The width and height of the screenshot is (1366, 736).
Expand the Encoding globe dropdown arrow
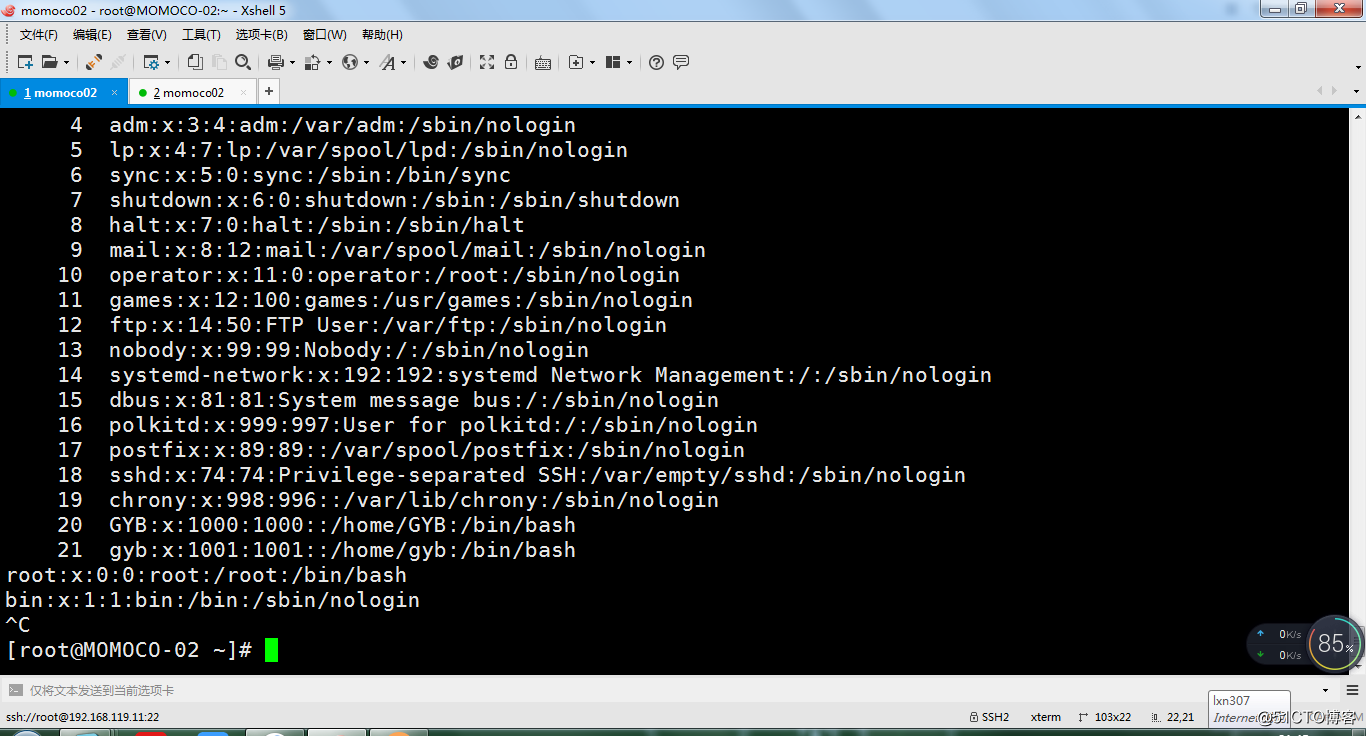[x=366, y=62]
